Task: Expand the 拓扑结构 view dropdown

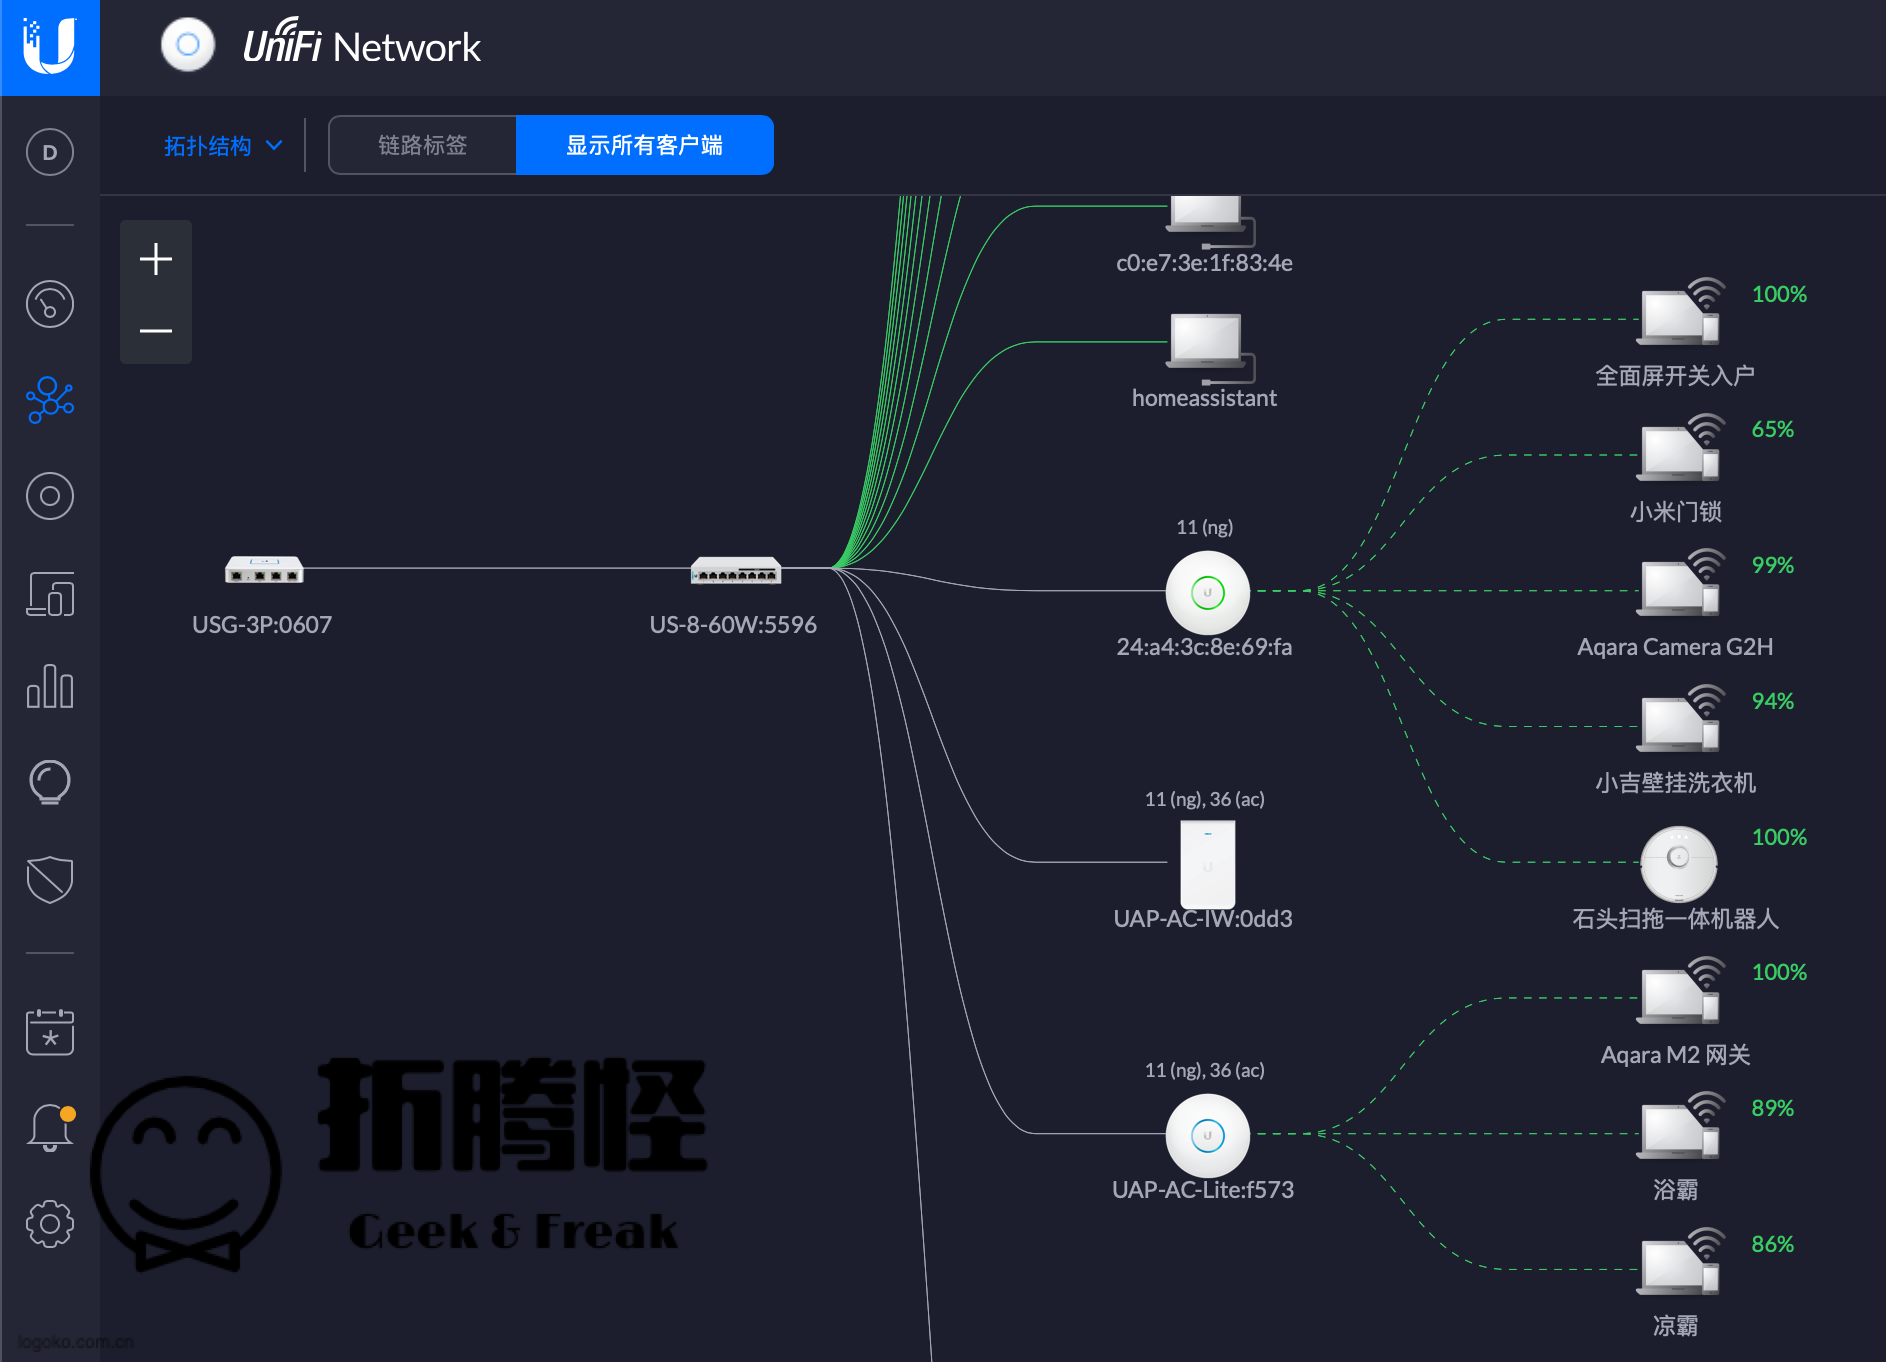Action: click(x=222, y=146)
